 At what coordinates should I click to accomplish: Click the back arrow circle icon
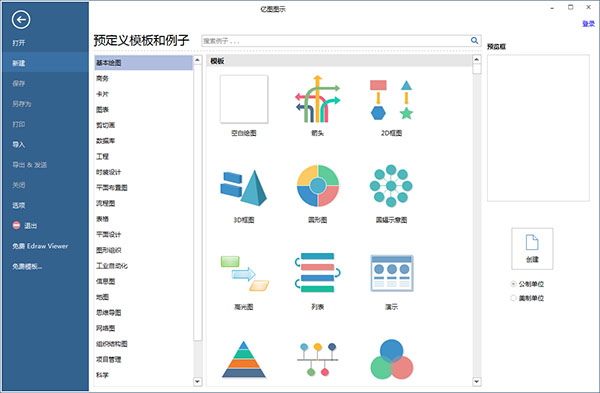point(21,20)
